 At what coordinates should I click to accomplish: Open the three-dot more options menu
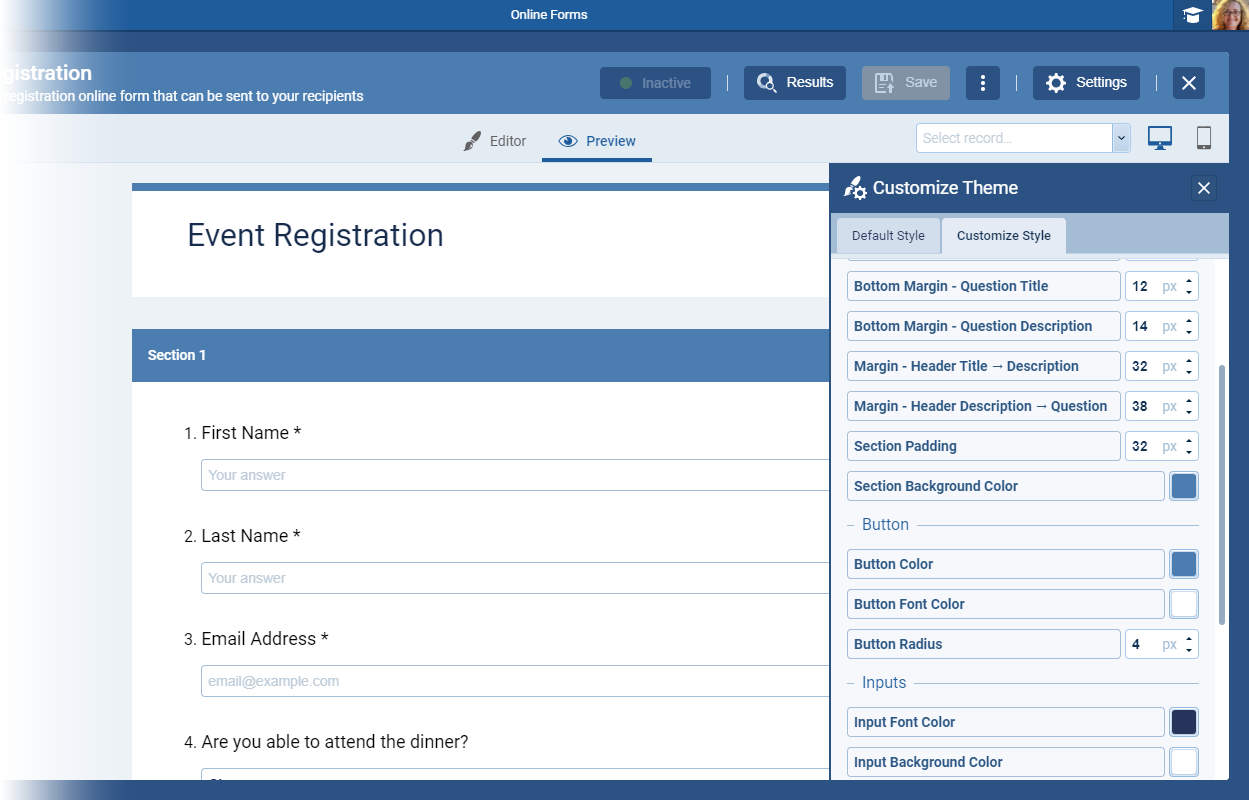click(x=982, y=83)
